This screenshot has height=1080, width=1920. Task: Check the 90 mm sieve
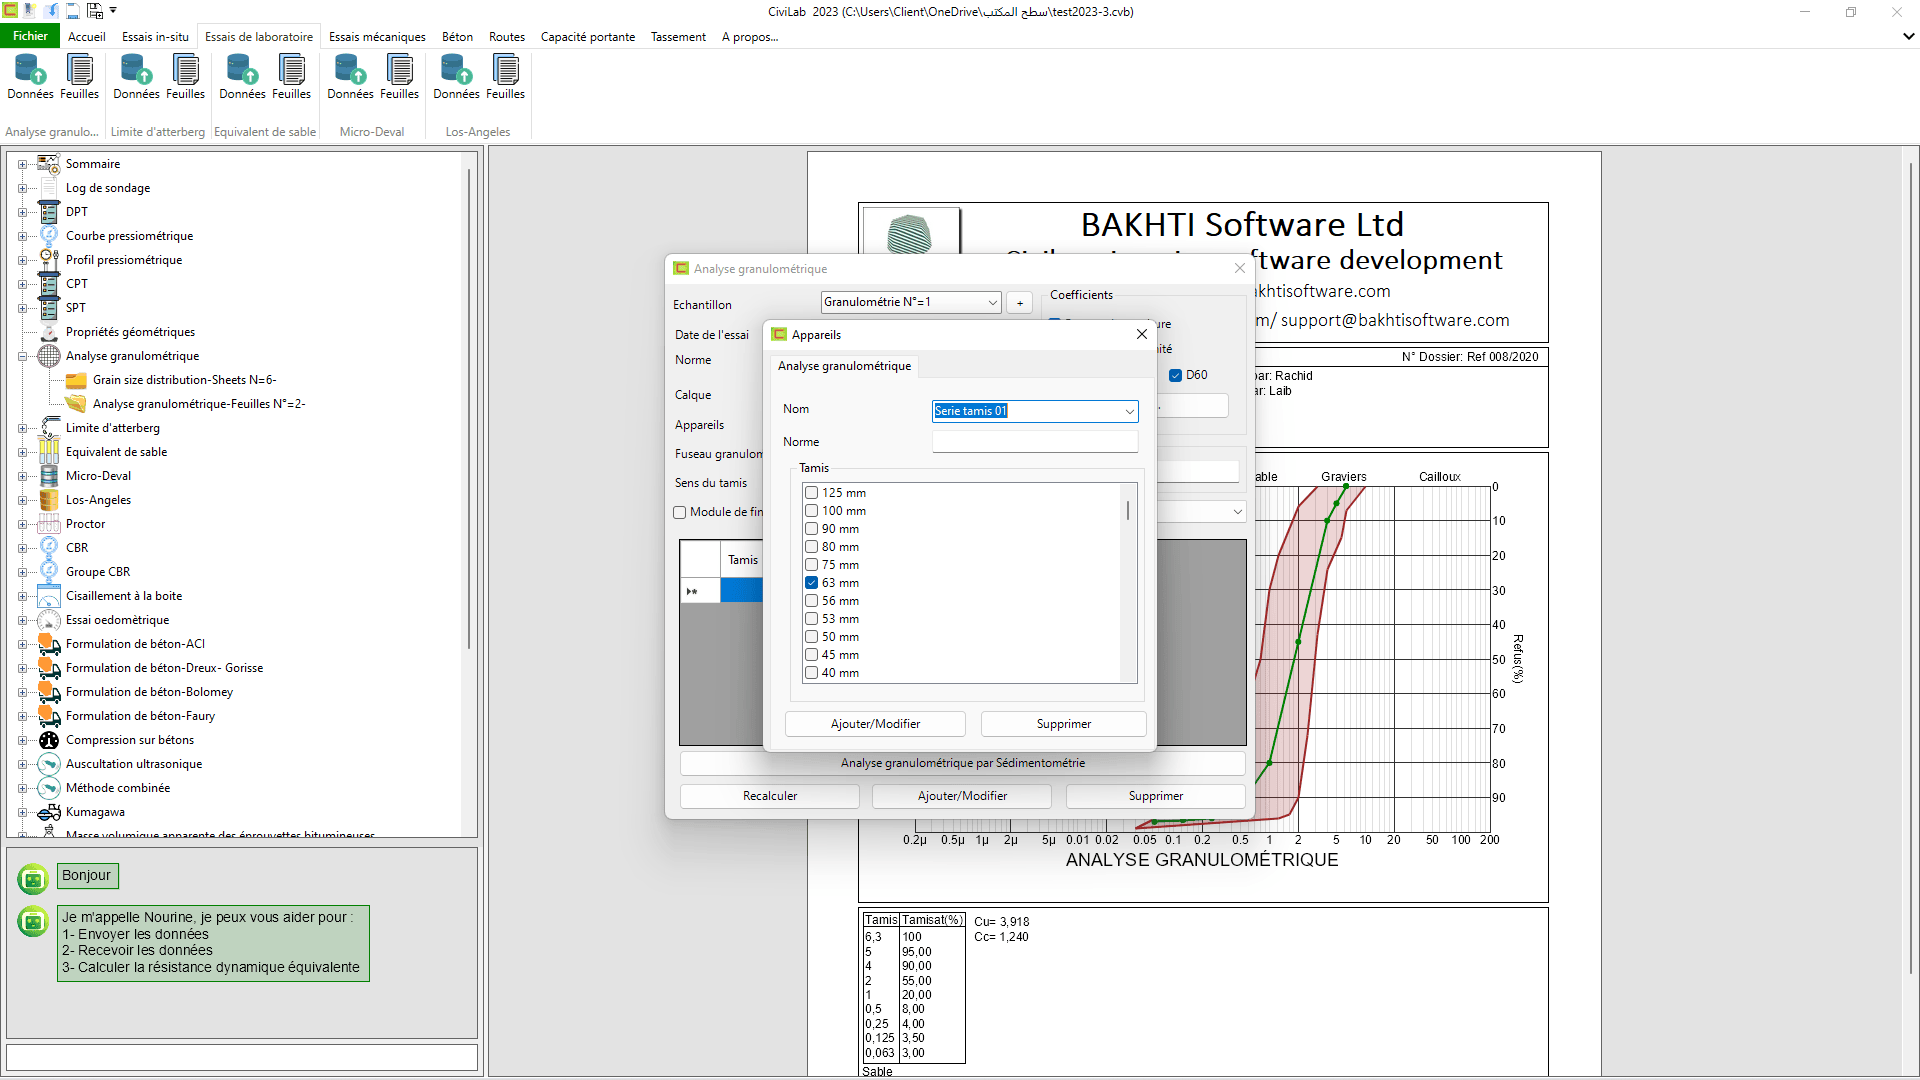812,529
